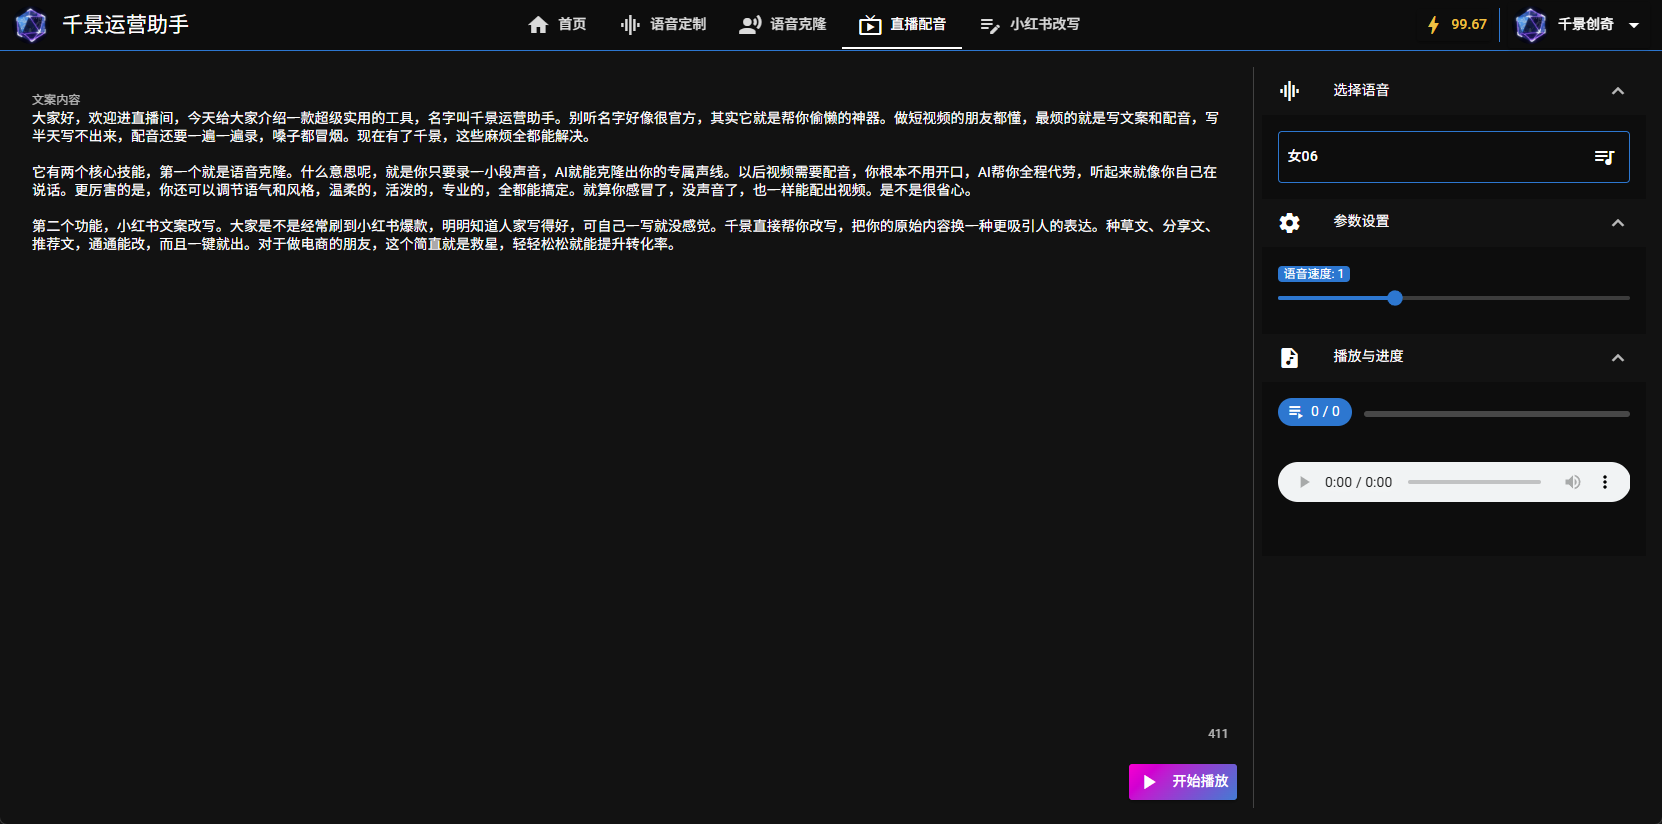Screen dimensions: 1662x824
Task: Open the 千景创奇 account dropdown arrow
Action: tap(1634, 25)
